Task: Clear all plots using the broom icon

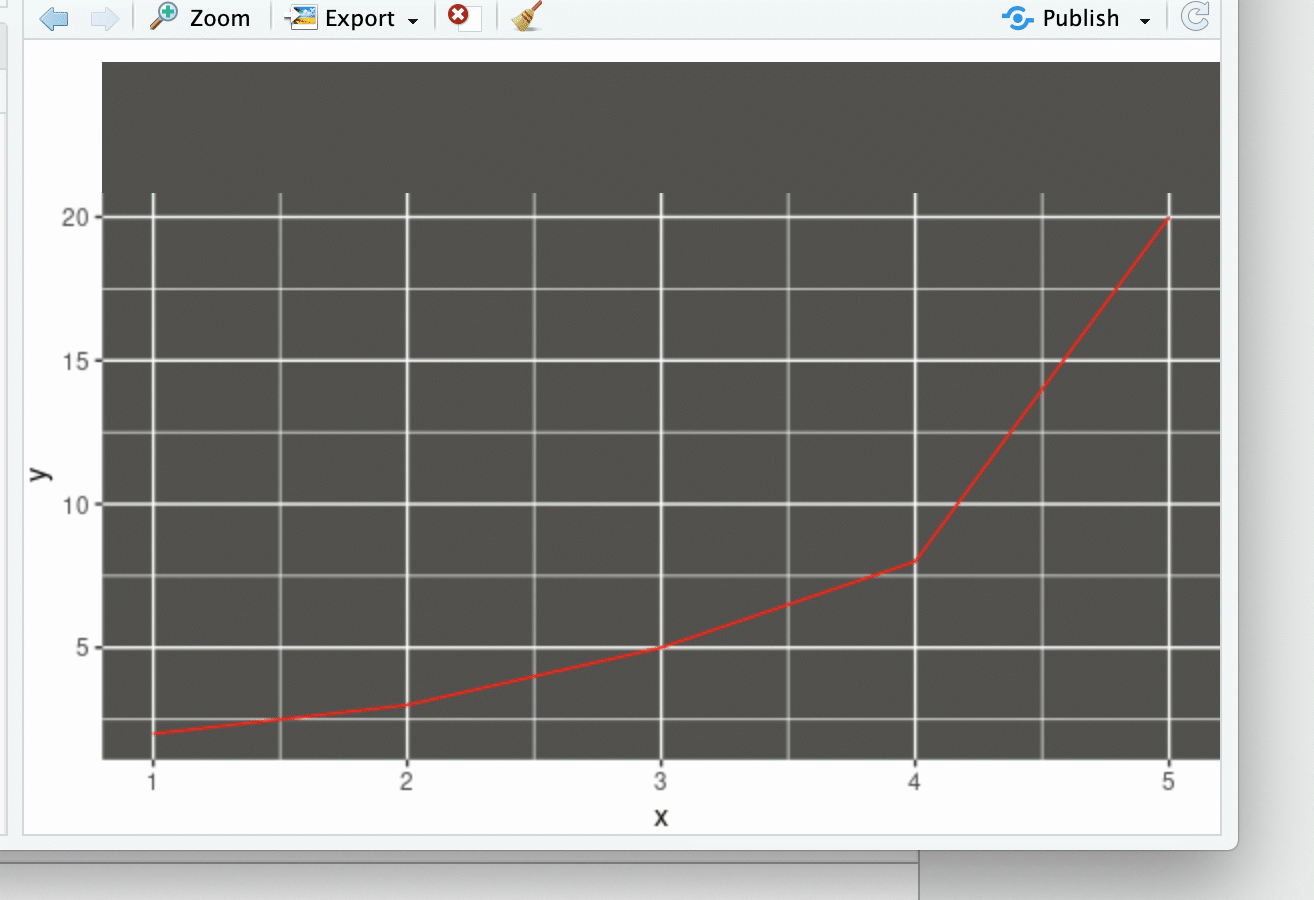Action: (x=524, y=17)
